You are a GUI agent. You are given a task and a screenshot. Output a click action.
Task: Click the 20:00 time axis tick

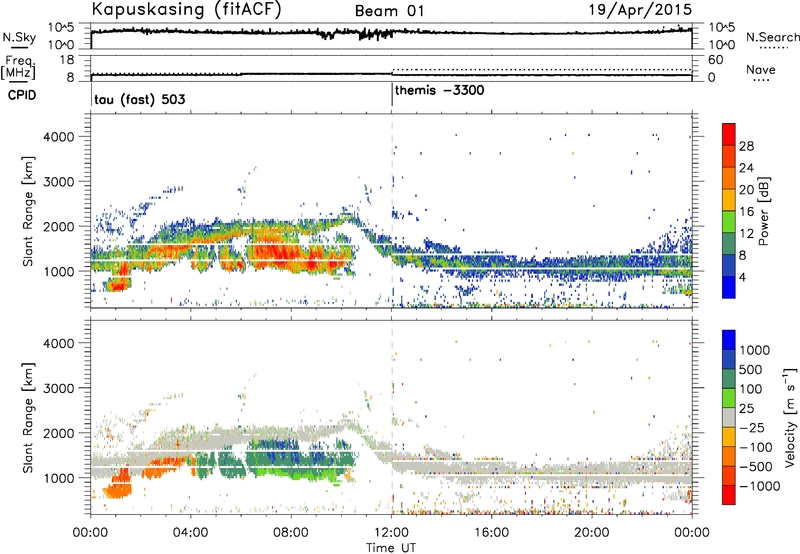point(592,532)
